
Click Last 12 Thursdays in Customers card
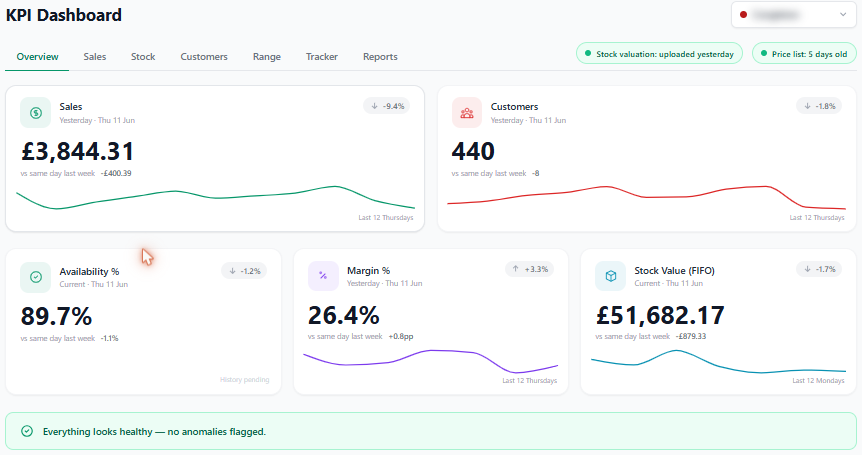tap(817, 218)
